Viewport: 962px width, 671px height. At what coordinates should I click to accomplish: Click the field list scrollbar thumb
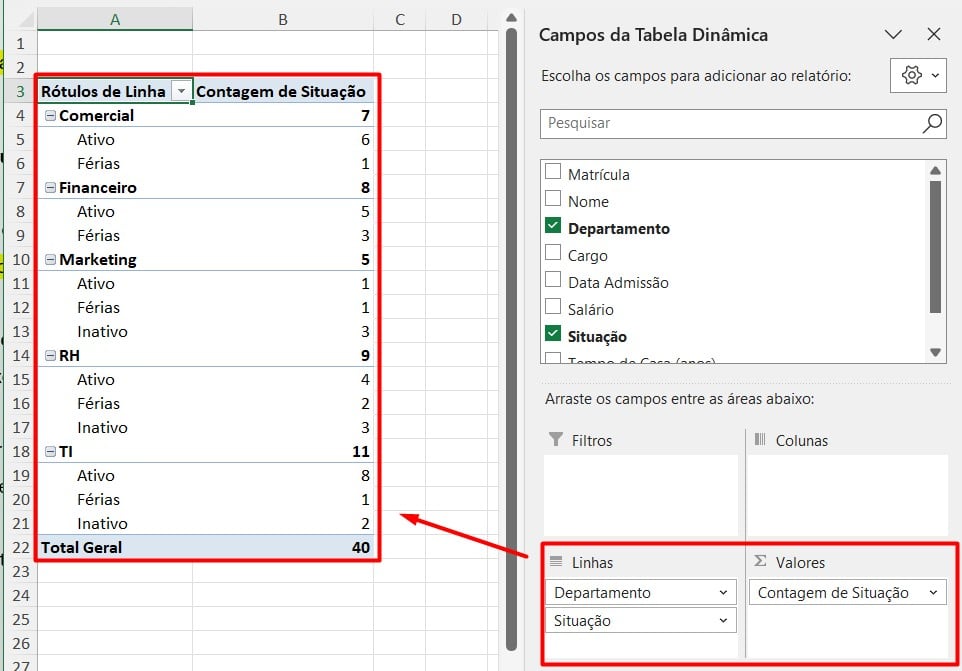[x=935, y=247]
